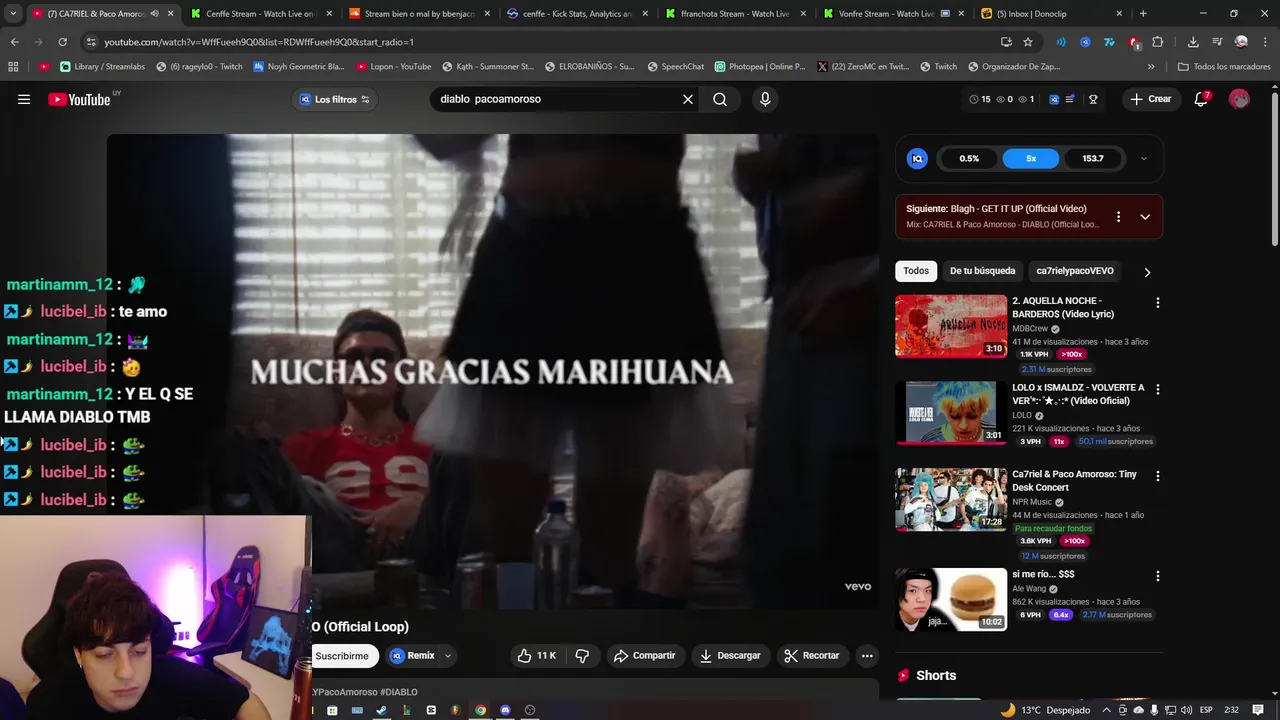The width and height of the screenshot is (1280, 720).
Task: Open the Remix dropdown arrow
Action: [447, 656]
